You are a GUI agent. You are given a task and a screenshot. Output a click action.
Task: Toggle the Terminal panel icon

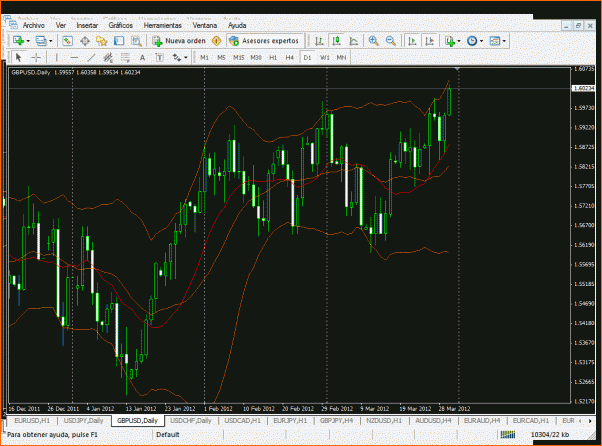[x=119, y=41]
